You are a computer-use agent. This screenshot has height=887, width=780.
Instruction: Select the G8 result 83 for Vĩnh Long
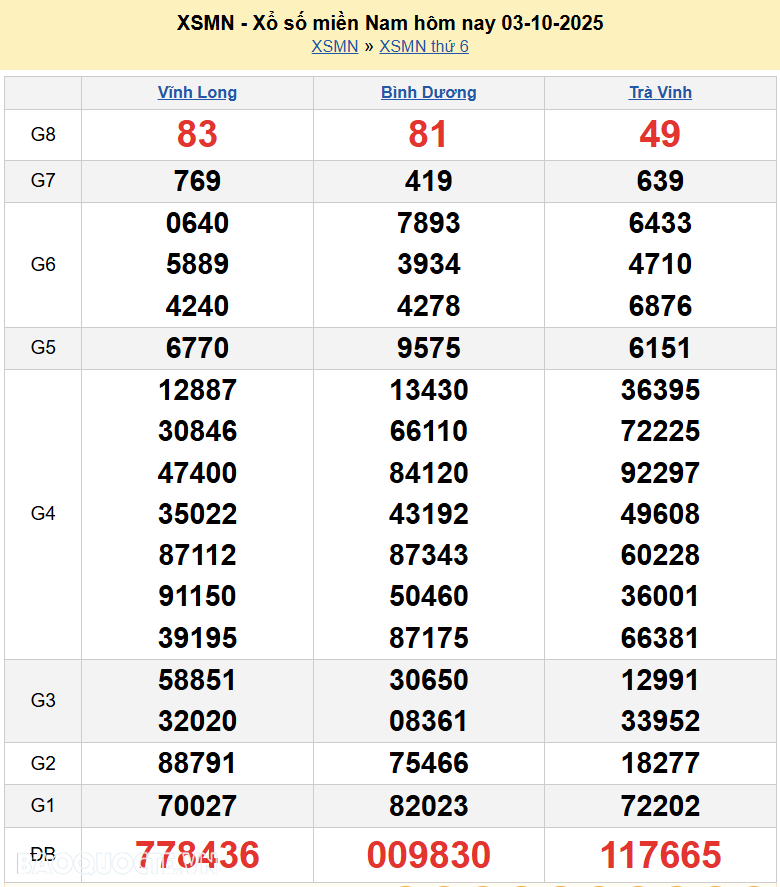click(x=197, y=134)
